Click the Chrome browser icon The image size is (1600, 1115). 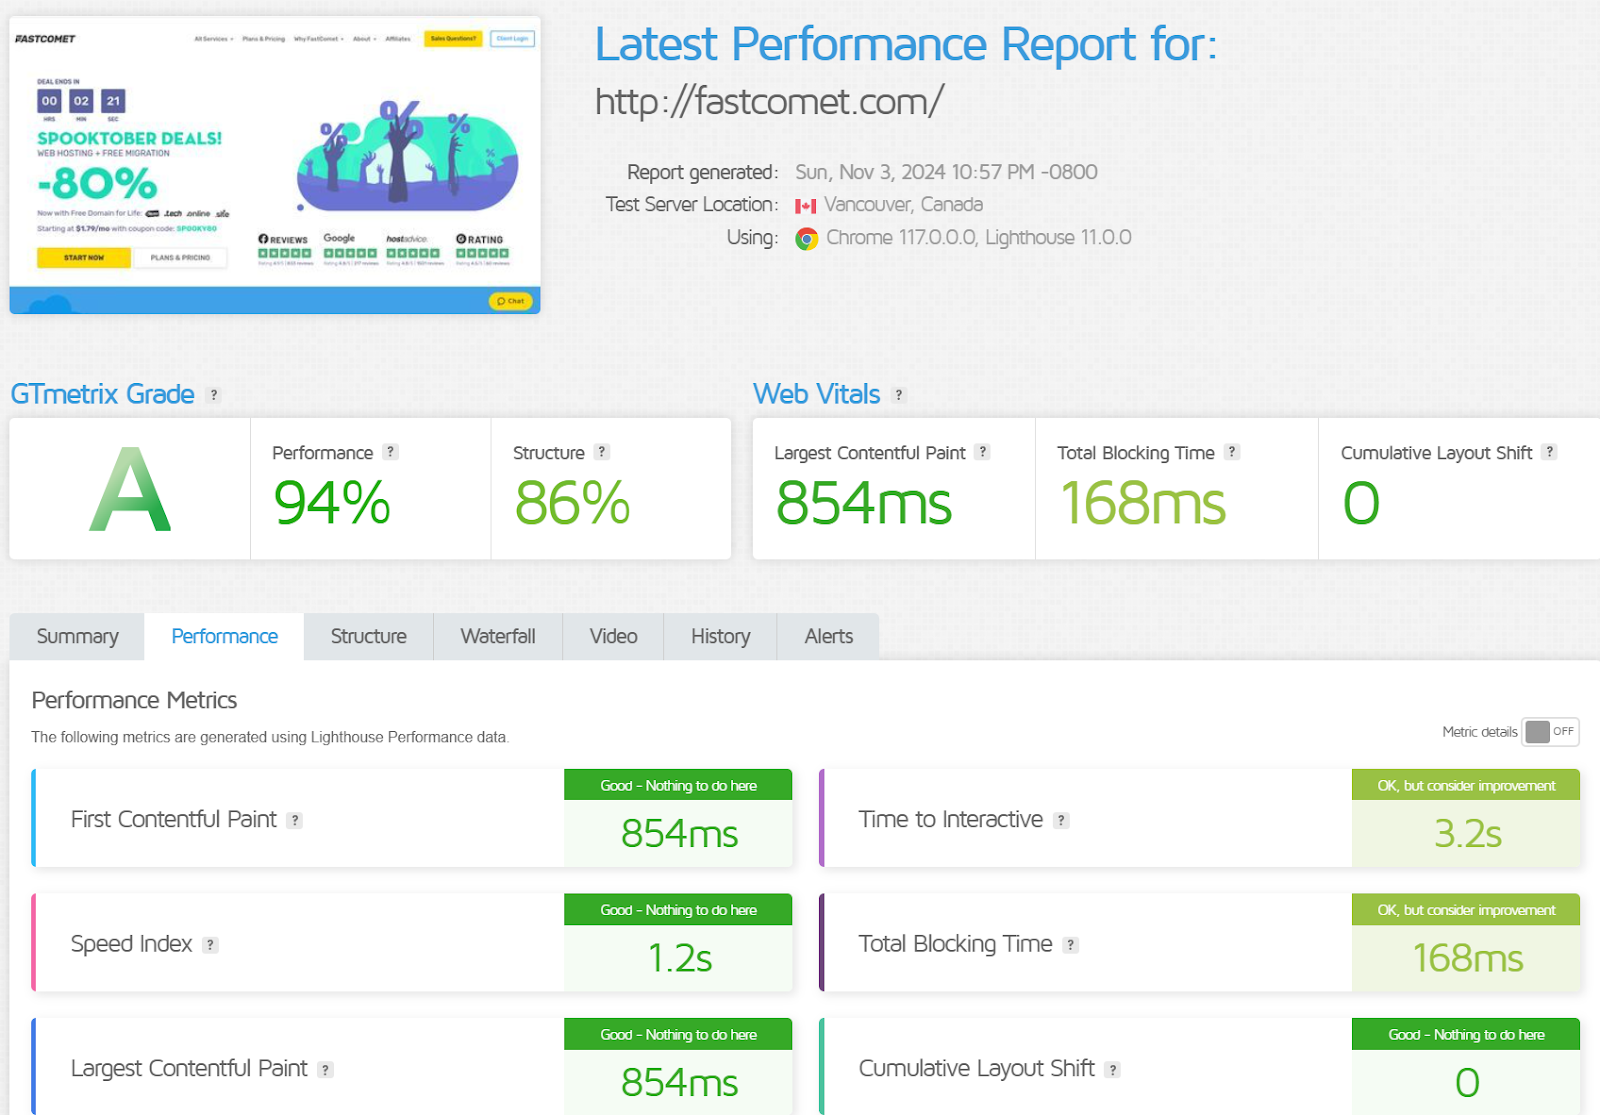pyautogui.click(x=808, y=238)
